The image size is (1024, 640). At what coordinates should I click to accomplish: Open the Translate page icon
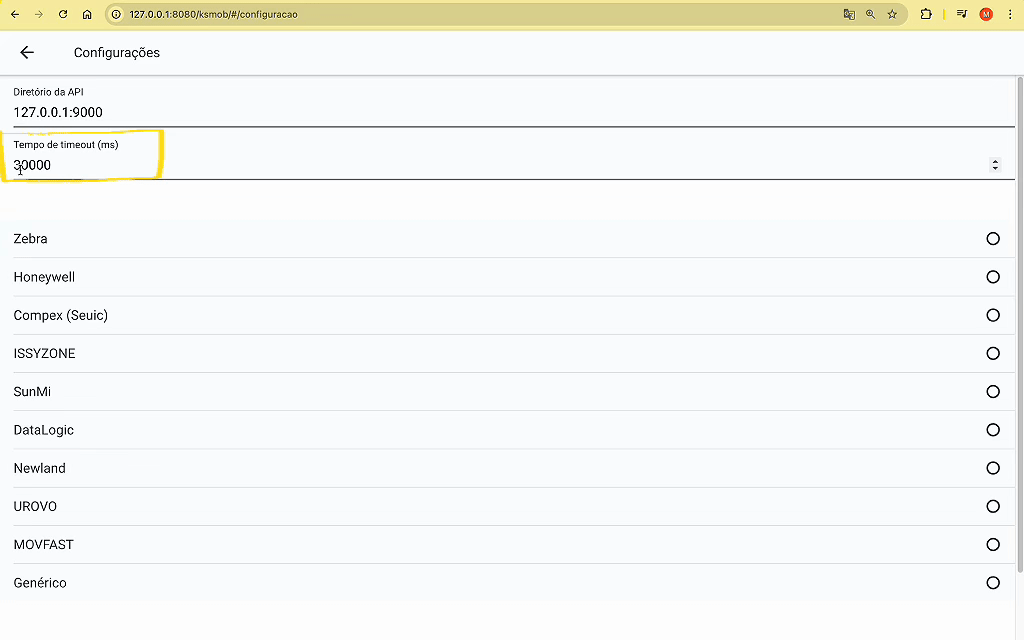(x=849, y=15)
